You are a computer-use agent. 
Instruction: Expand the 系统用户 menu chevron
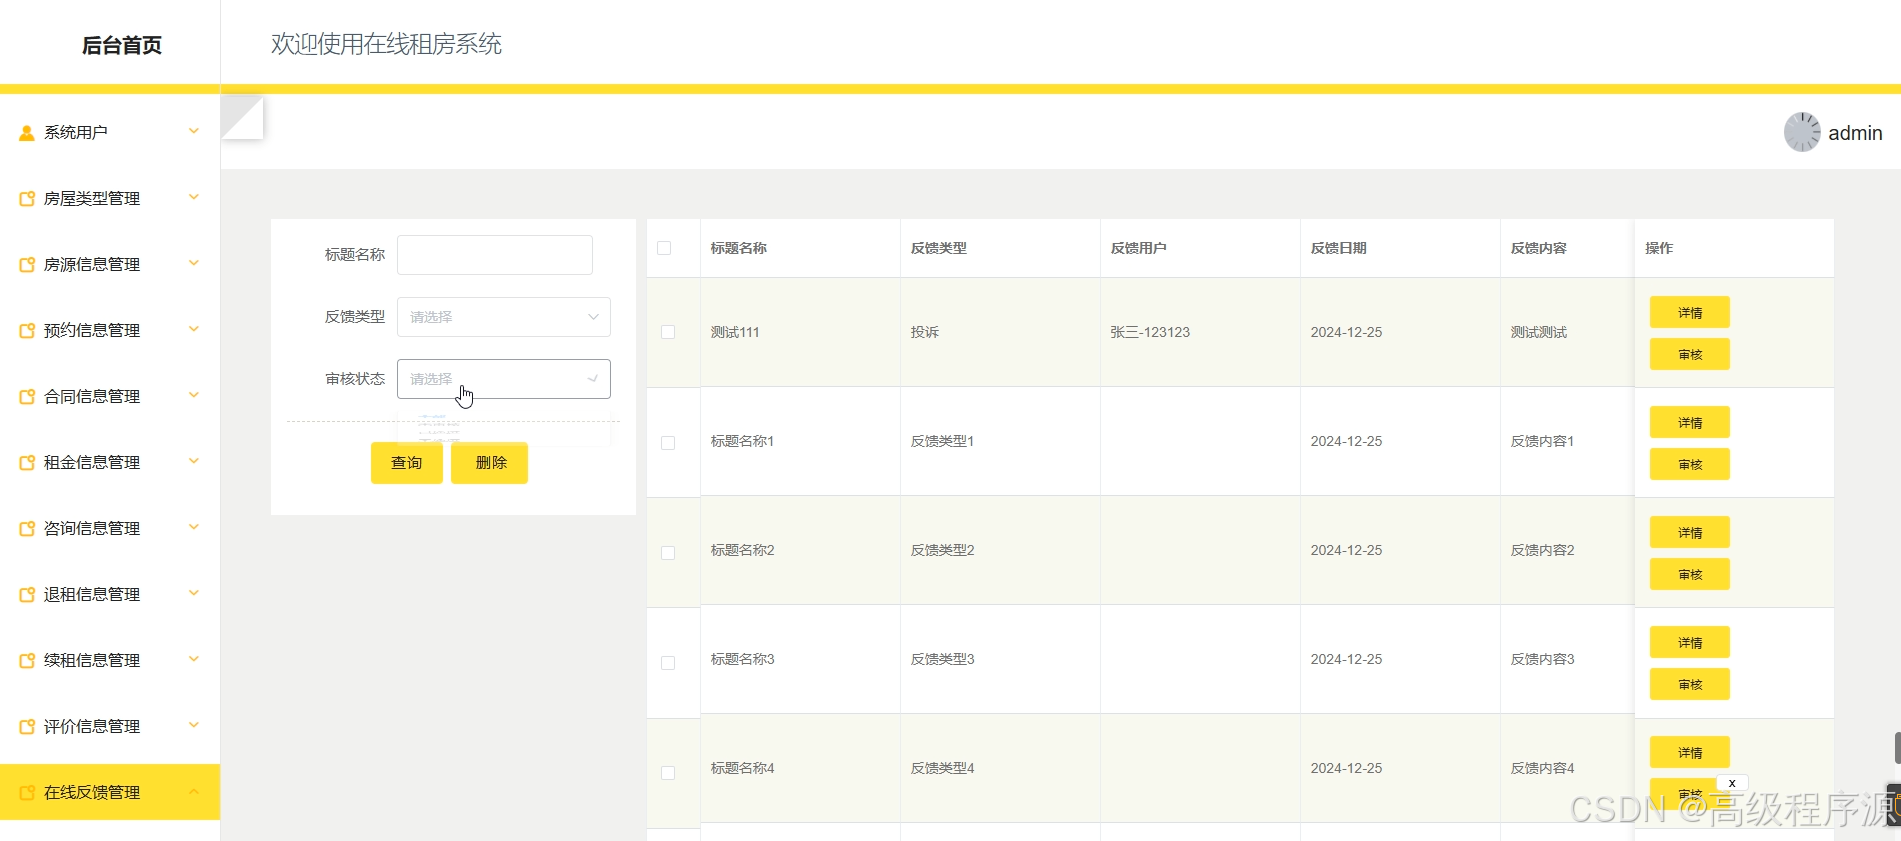(194, 131)
